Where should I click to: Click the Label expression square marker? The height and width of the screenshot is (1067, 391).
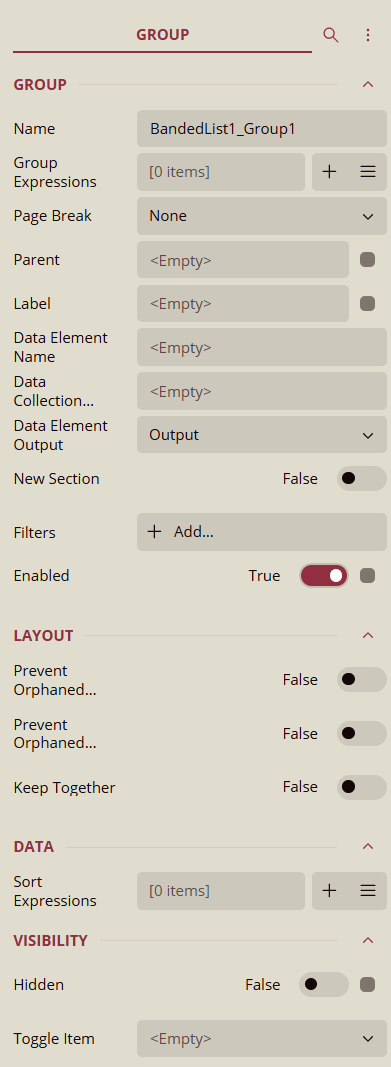click(x=367, y=303)
